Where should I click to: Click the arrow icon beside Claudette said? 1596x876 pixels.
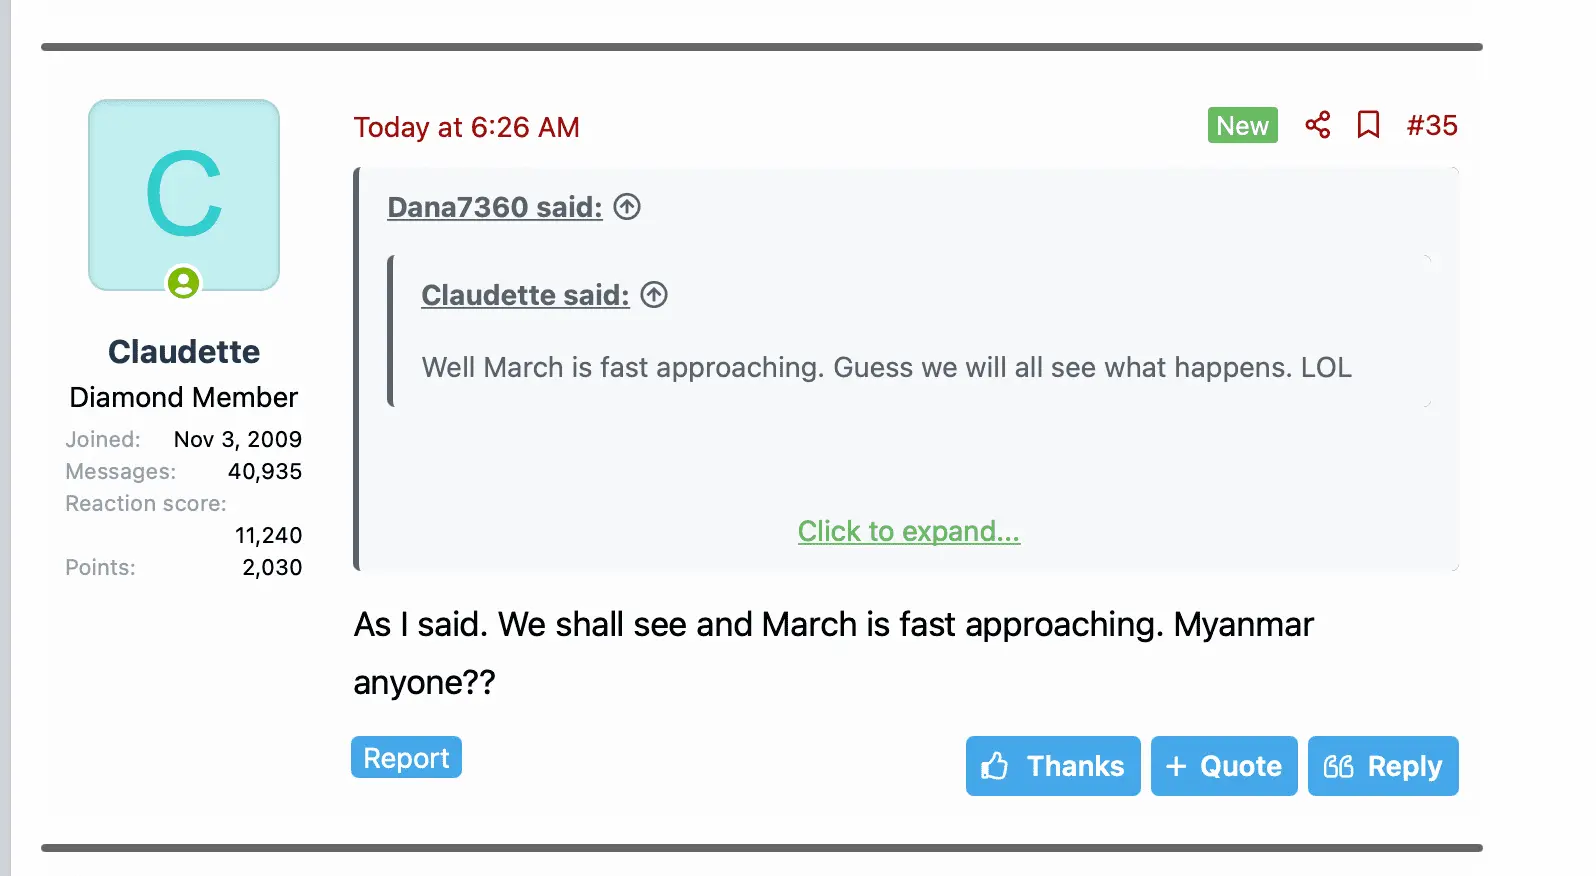654,294
